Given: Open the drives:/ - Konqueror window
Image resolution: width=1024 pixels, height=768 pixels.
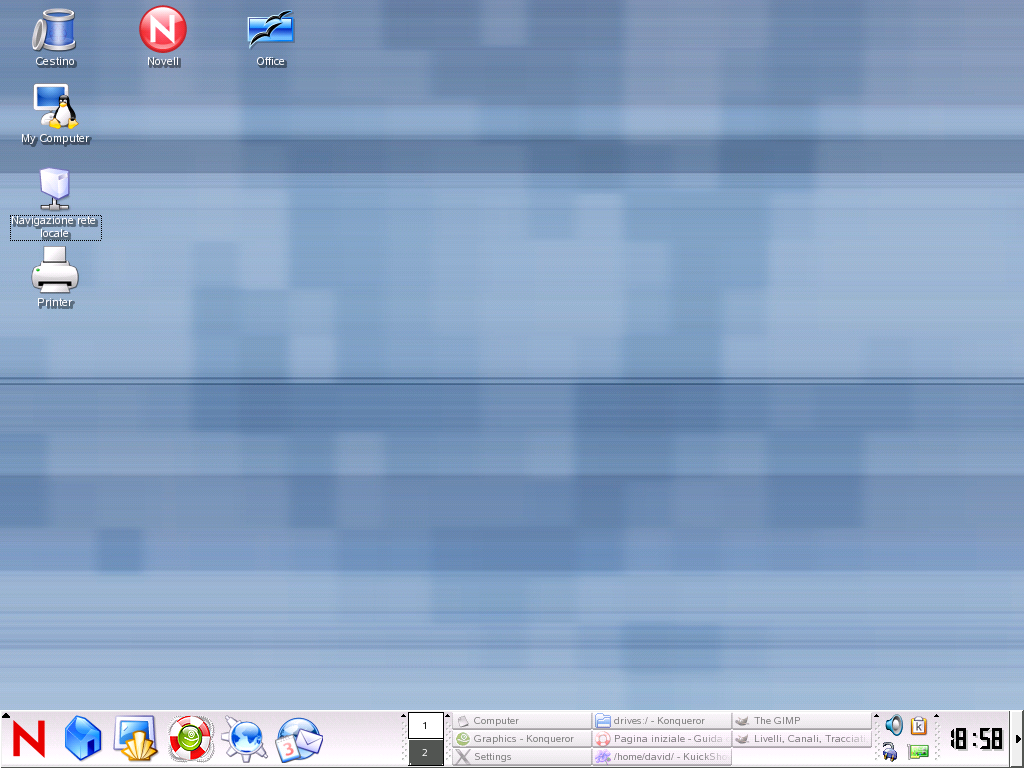Looking at the screenshot, I should point(660,720).
